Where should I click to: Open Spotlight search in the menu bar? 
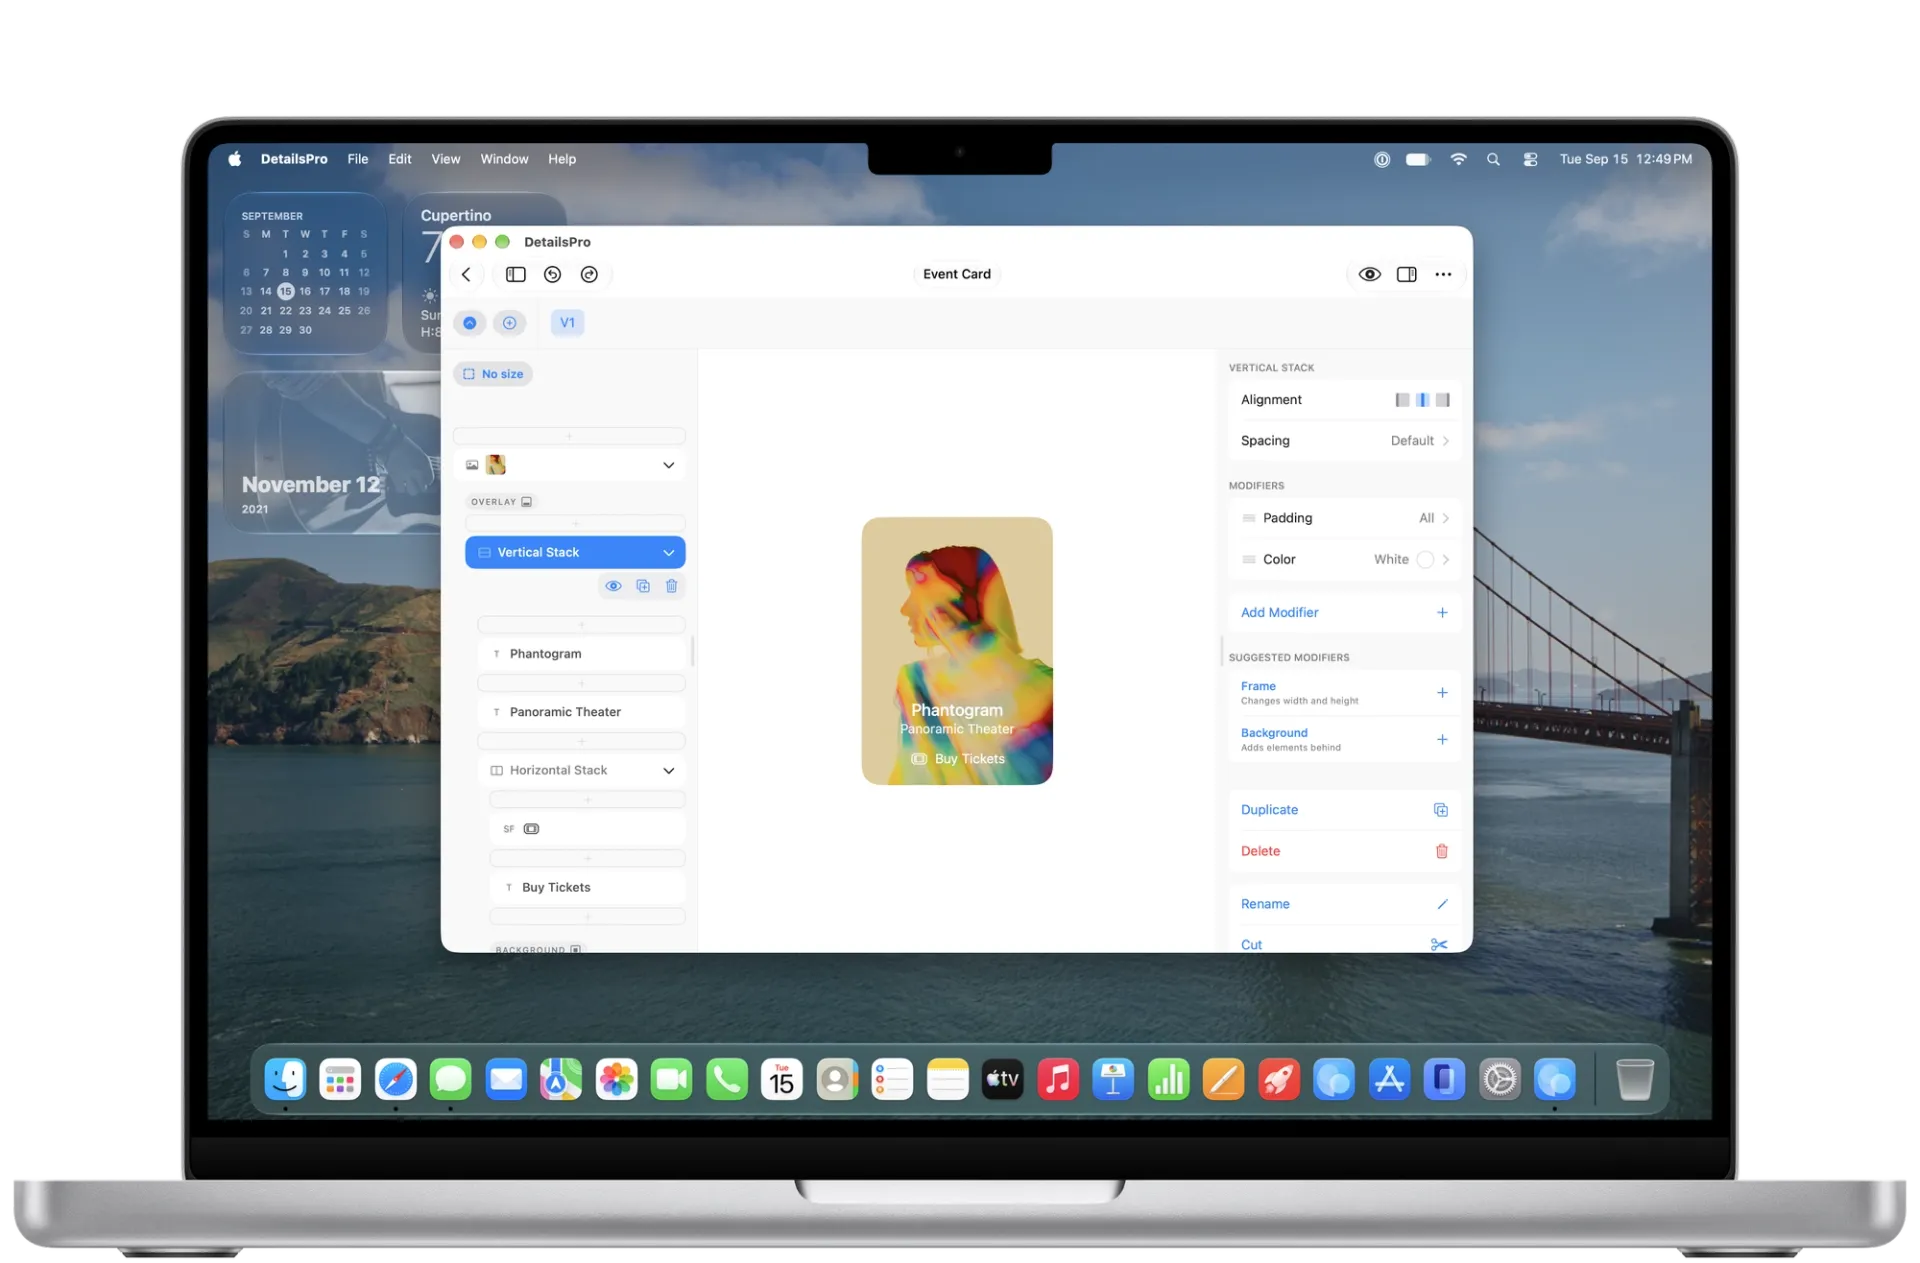pos(1493,159)
